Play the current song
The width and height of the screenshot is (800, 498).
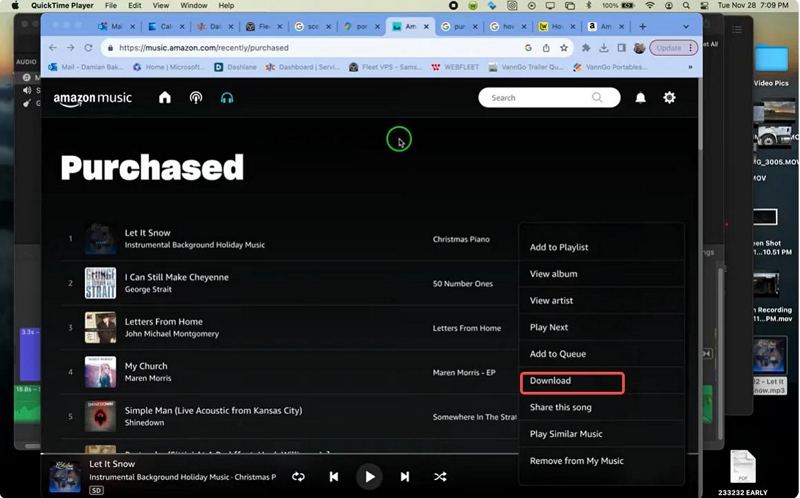tap(369, 477)
